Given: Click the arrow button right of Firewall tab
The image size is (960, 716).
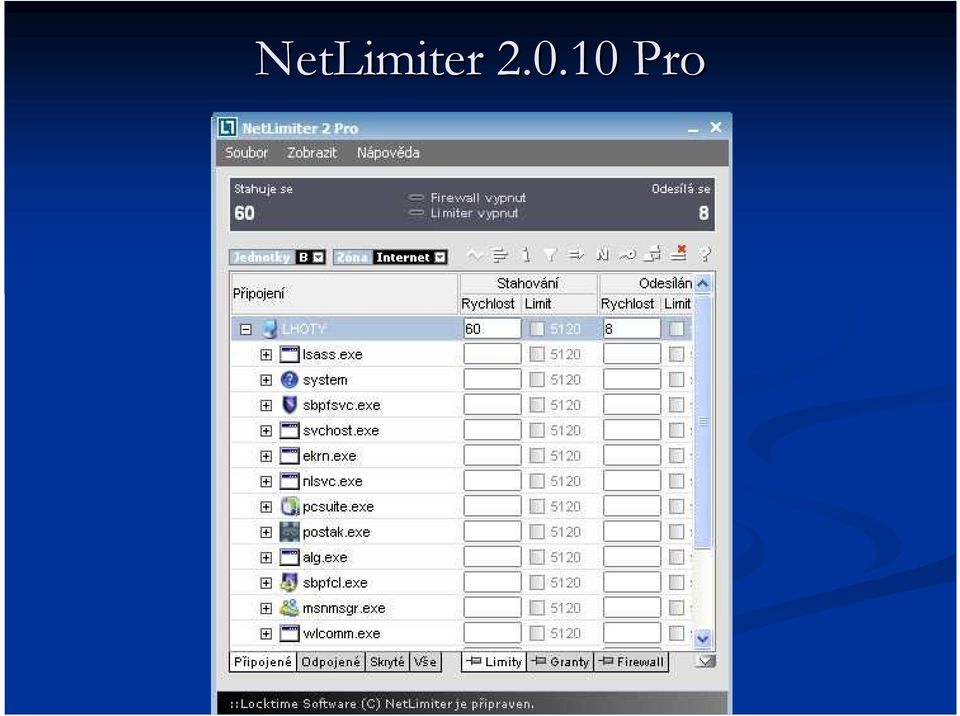Looking at the screenshot, I should 705,661.
